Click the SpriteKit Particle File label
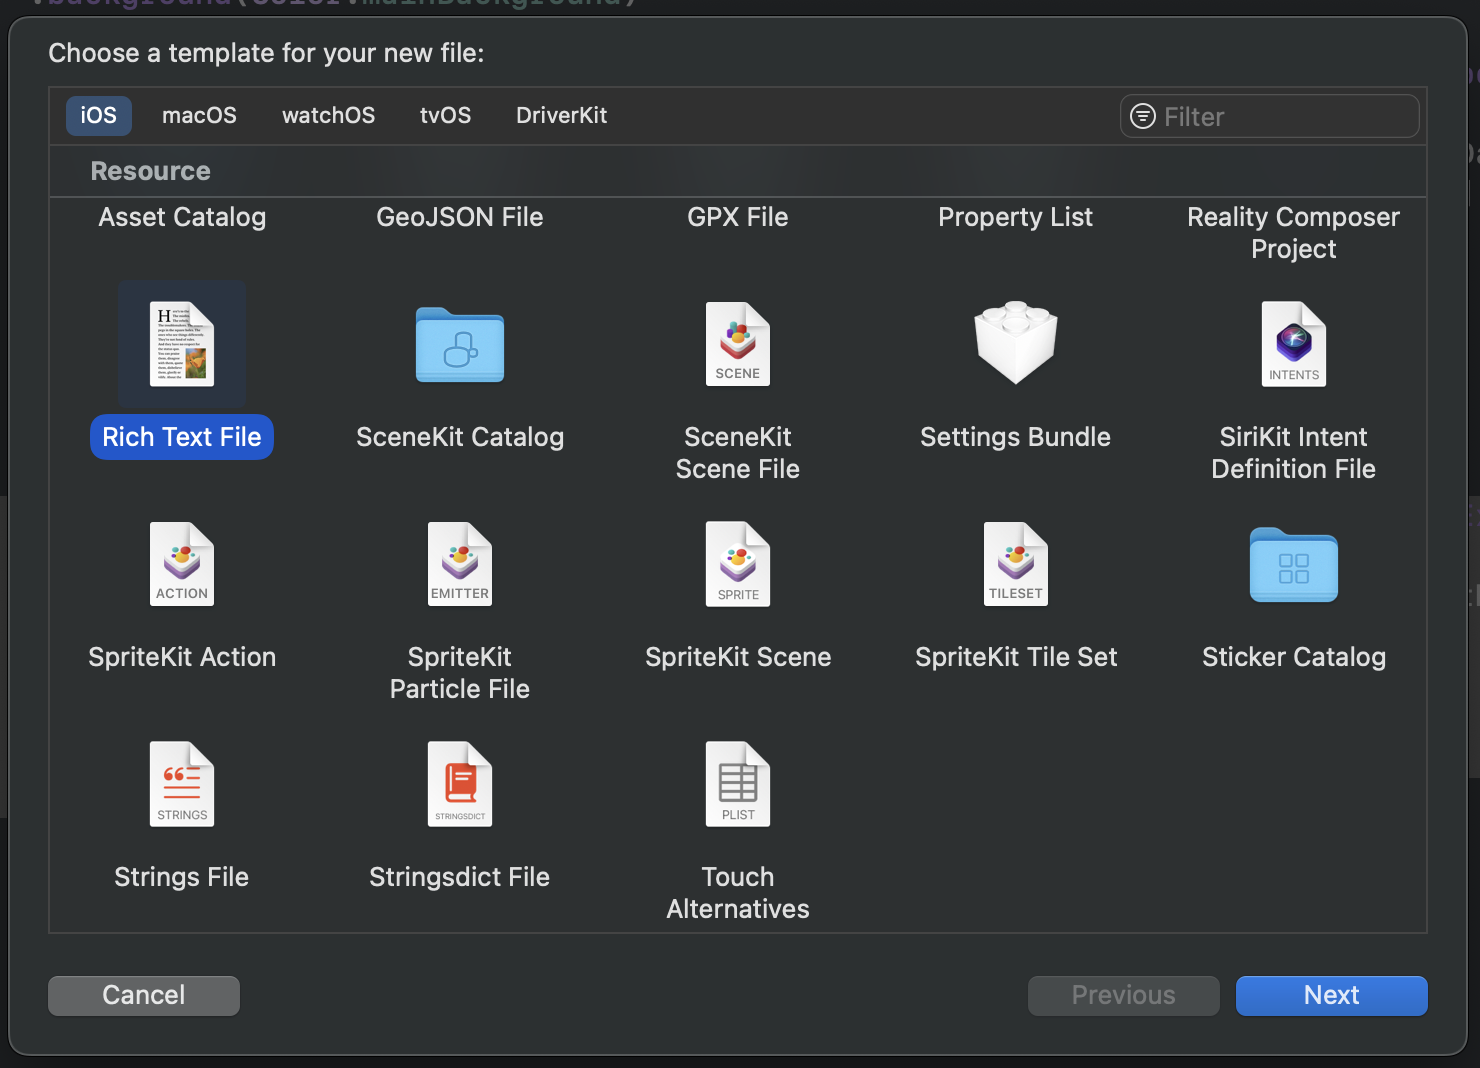The height and width of the screenshot is (1068, 1480). (460, 673)
